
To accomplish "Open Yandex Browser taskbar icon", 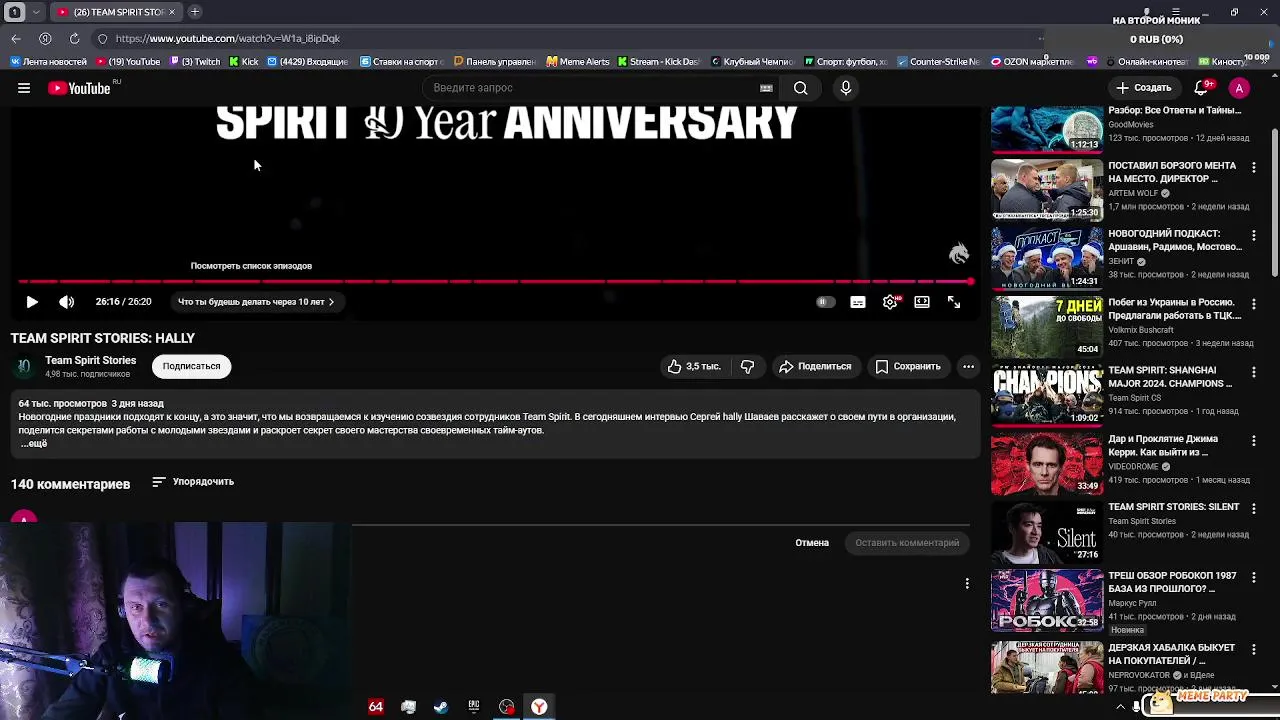I will (x=539, y=707).
